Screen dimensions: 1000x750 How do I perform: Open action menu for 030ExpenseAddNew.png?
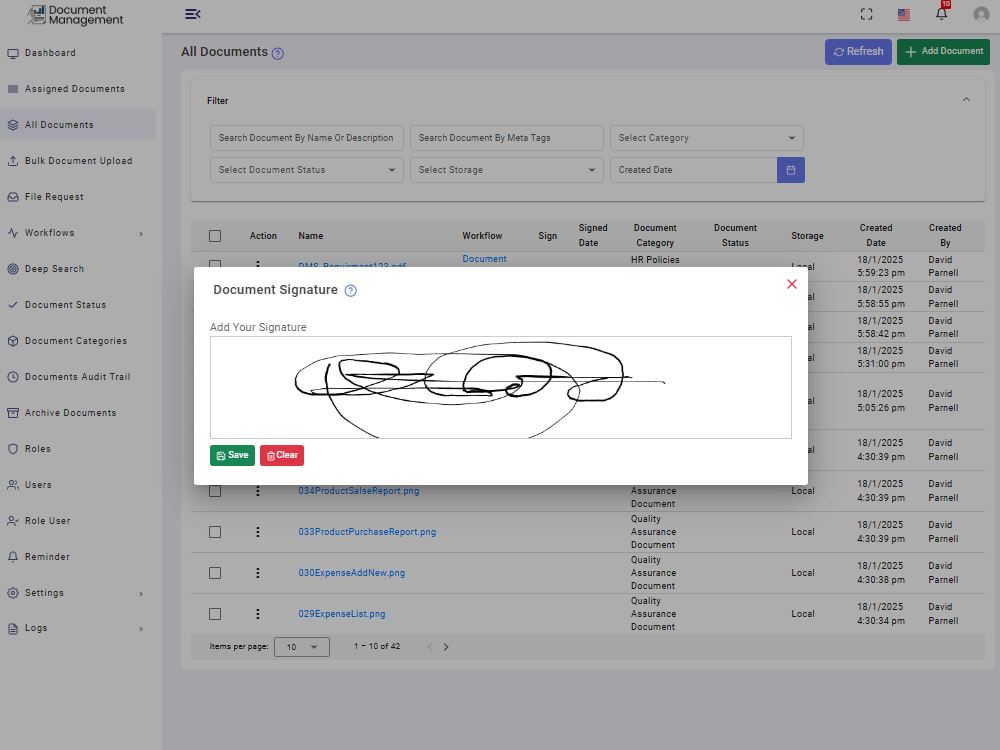[x=258, y=573]
